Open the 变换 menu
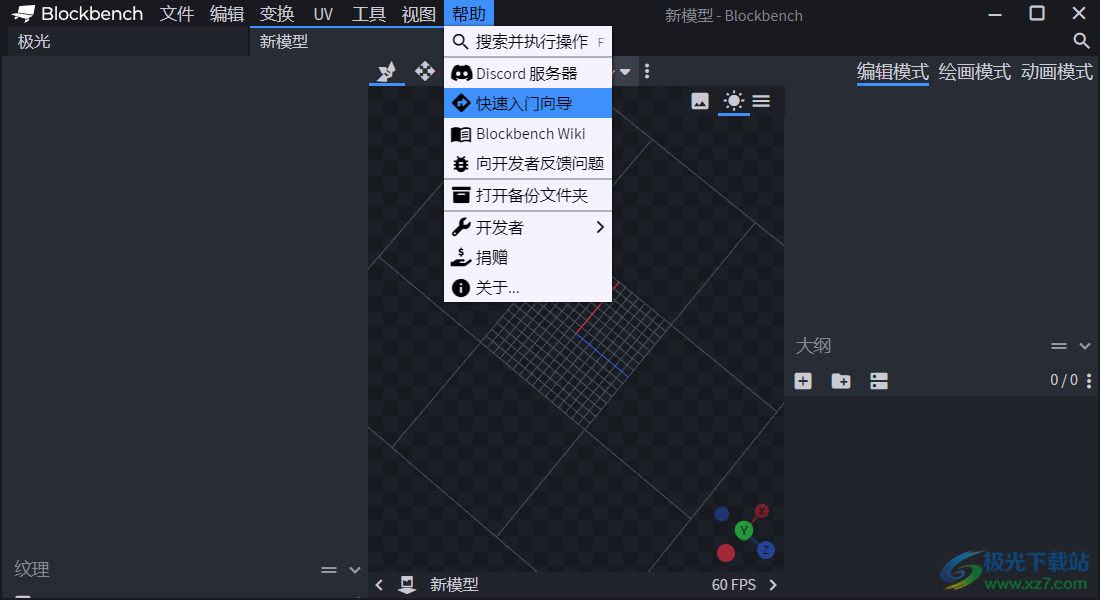The width and height of the screenshot is (1100, 600). coord(276,13)
